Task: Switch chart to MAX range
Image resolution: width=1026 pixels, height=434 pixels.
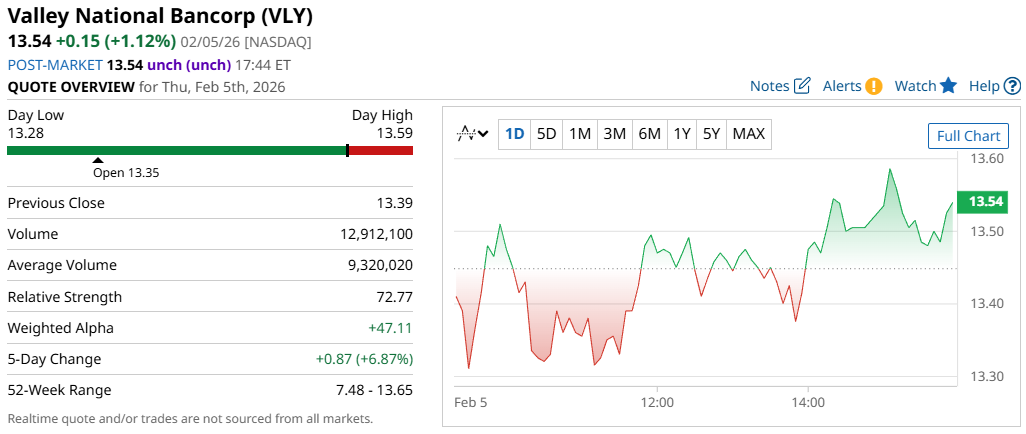Action: click(748, 133)
